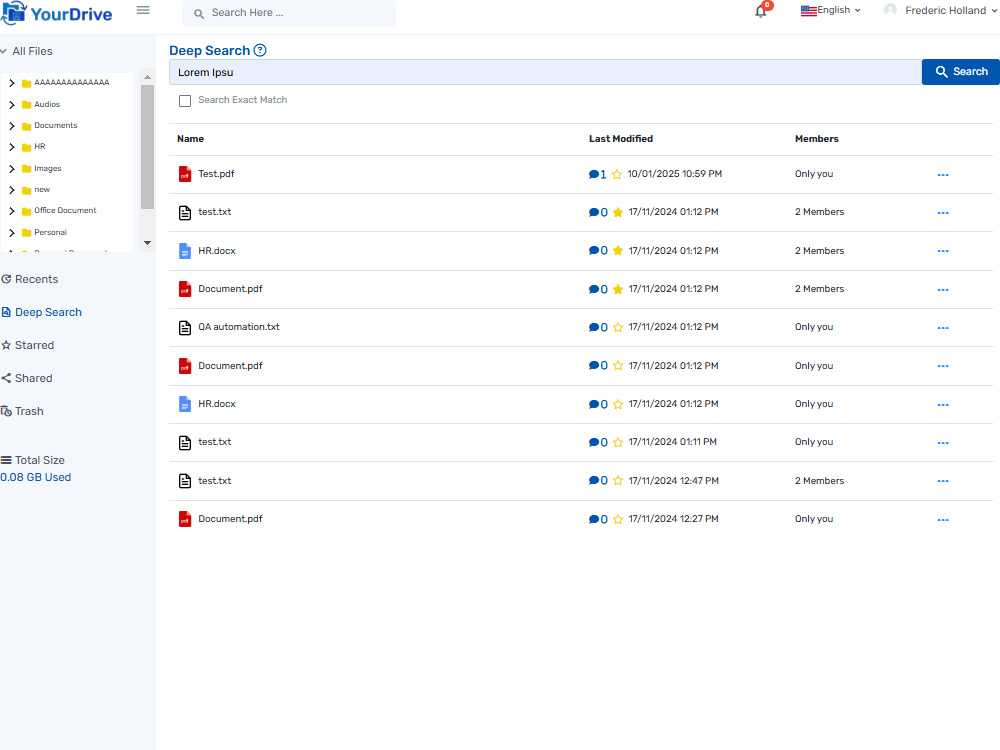Image resolution: width=1000 pixels, height=750 pixels.
Task: Click the Test.pdf comment icon
Action: coord(593,175)
